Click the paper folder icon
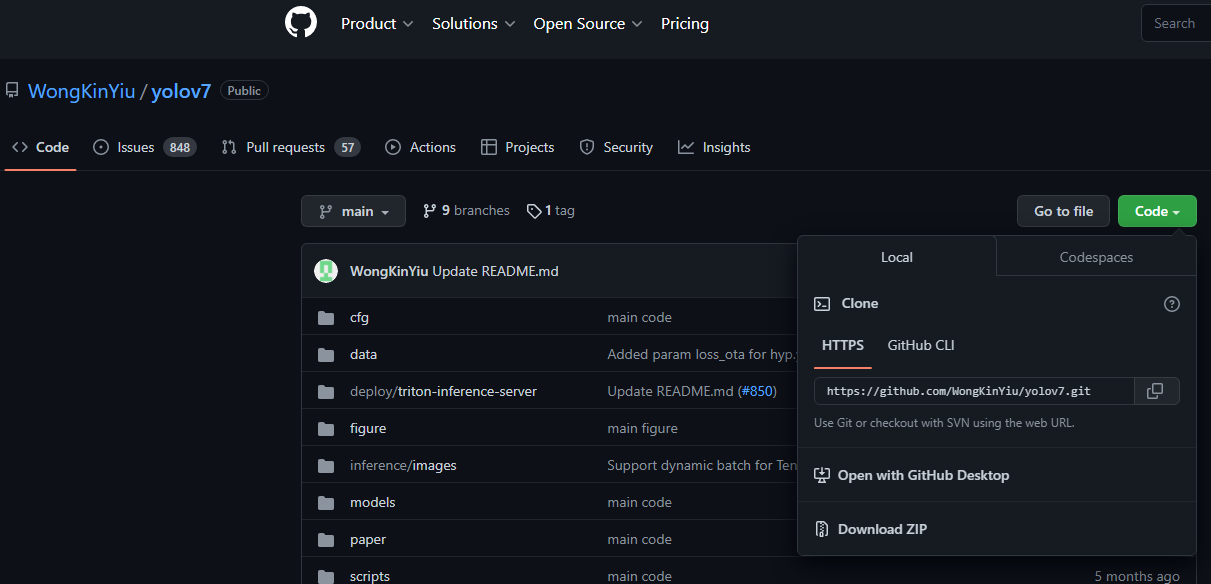The image size is (1211, 584). (326, 540)
